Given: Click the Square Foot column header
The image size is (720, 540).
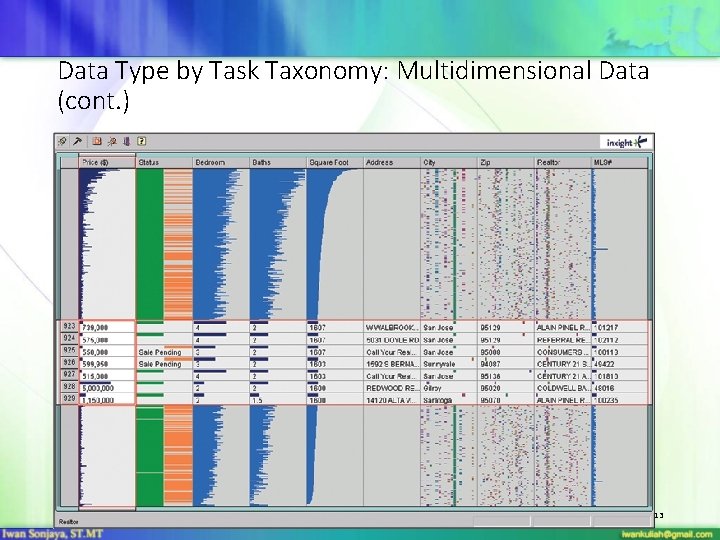Looking at the screenshot, I should point(335,162).
